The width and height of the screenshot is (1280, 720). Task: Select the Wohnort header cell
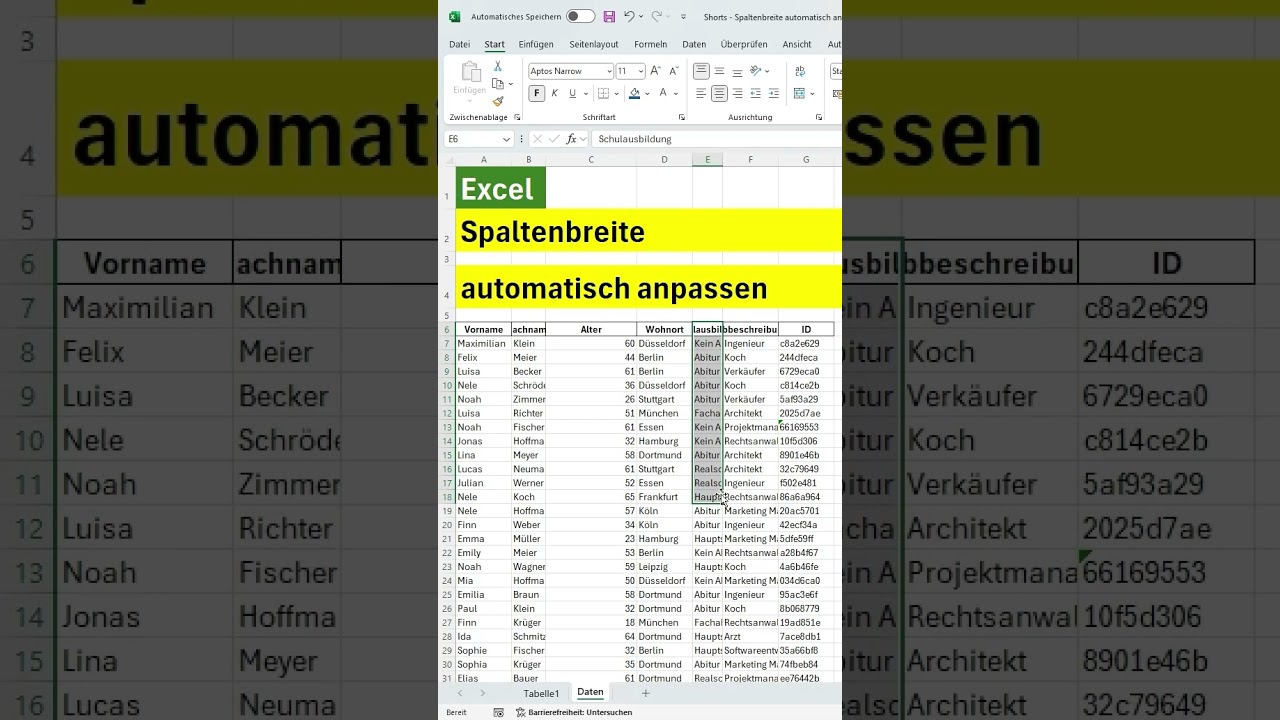click(664, 329)
